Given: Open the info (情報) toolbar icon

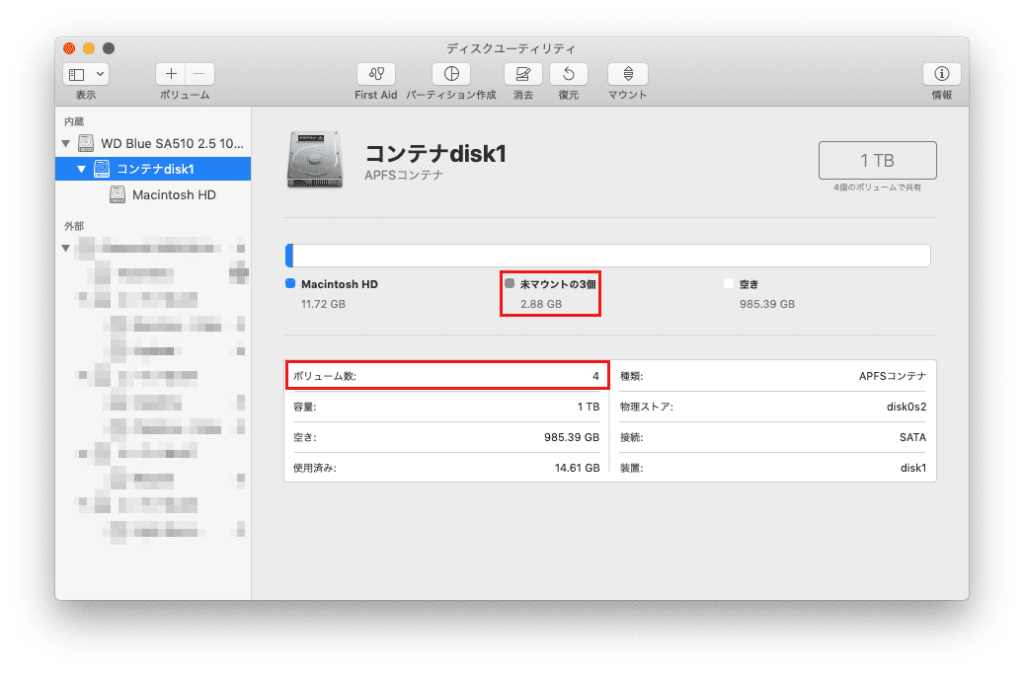Looking at the screenshot, I should [x=941, y=74].
